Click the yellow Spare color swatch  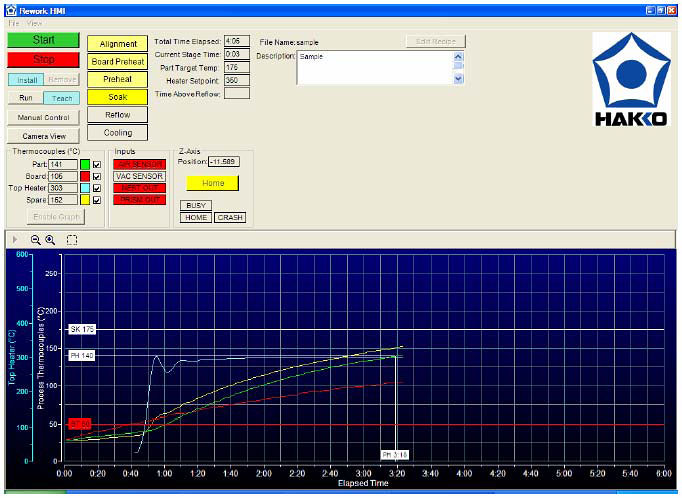85,200
